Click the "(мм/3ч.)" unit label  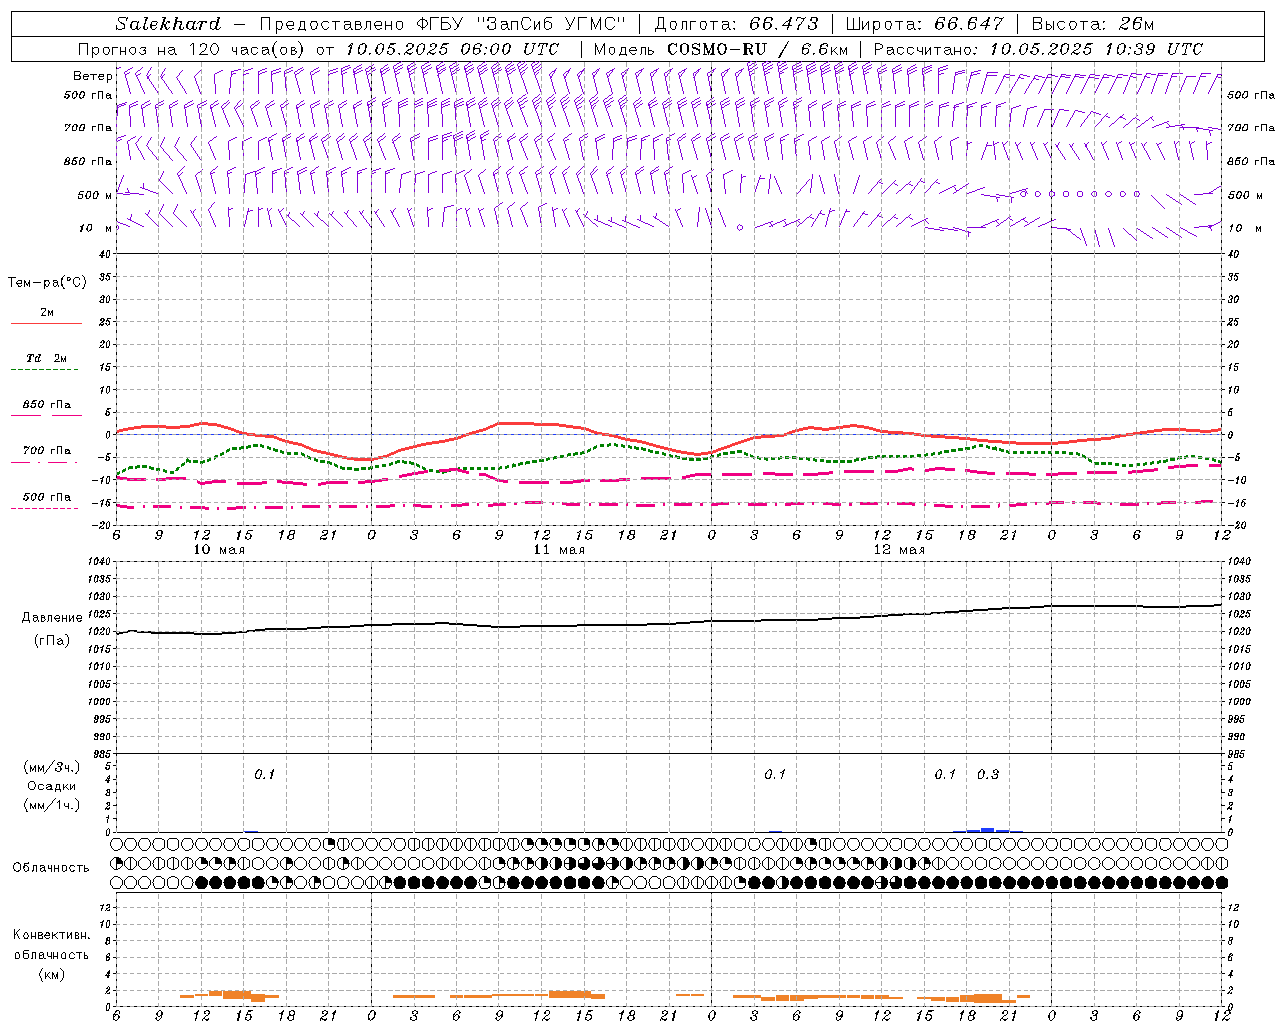pyautogui.click(x=52, y=767)
